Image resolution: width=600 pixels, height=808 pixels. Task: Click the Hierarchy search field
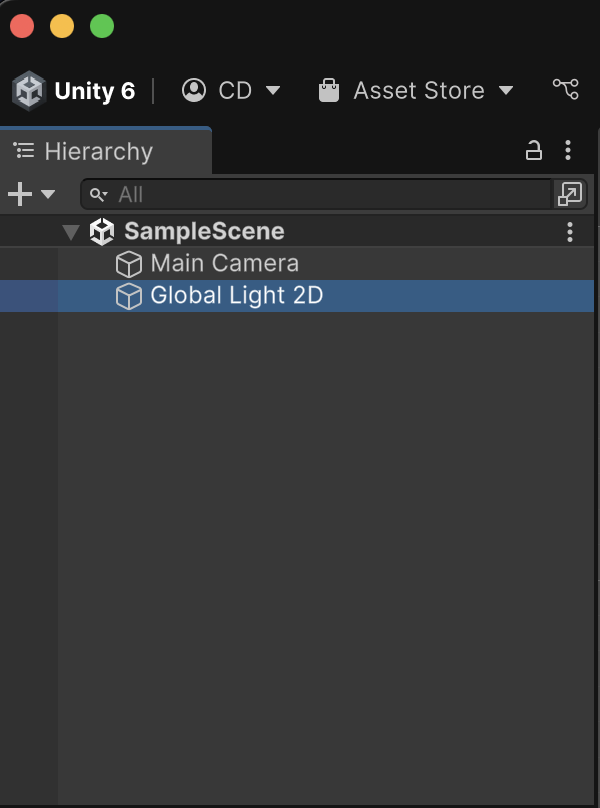(x=316, y=194)
